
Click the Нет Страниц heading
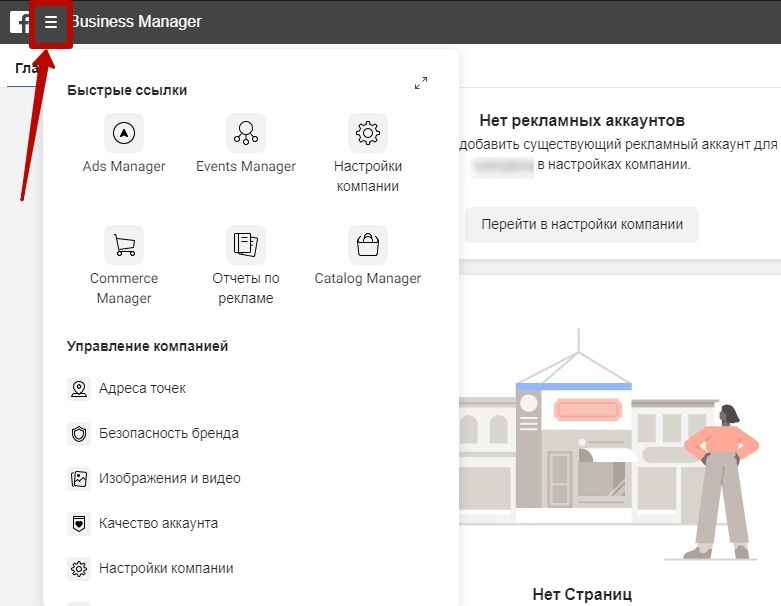point(582,594)
